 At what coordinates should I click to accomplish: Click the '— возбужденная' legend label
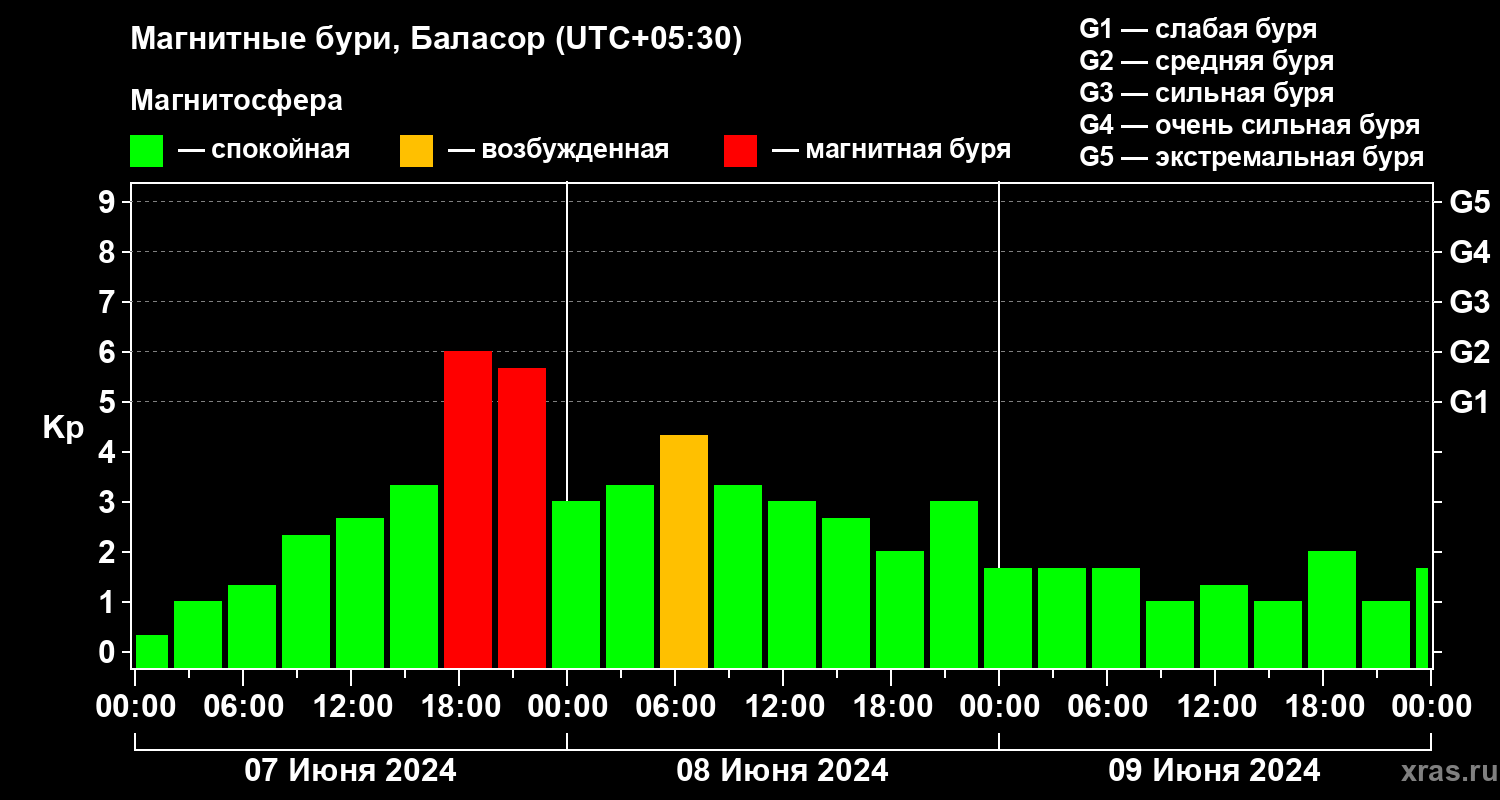(x=558, y=151)
